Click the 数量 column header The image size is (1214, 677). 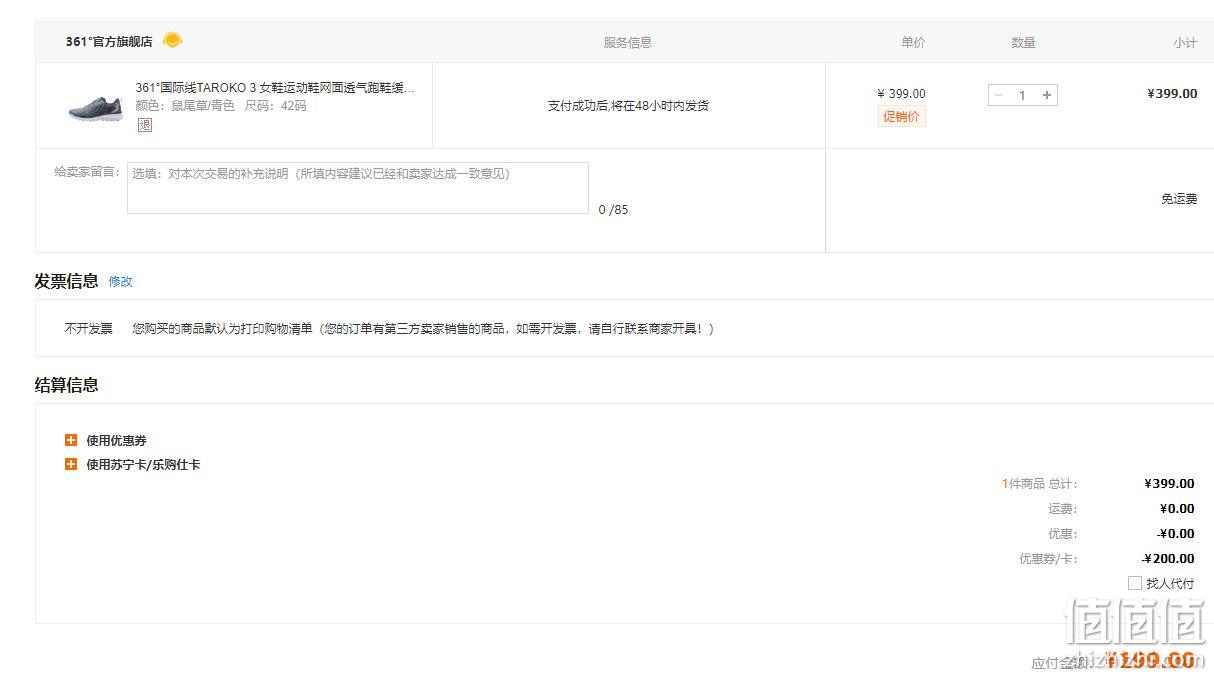pos(1023,42)
